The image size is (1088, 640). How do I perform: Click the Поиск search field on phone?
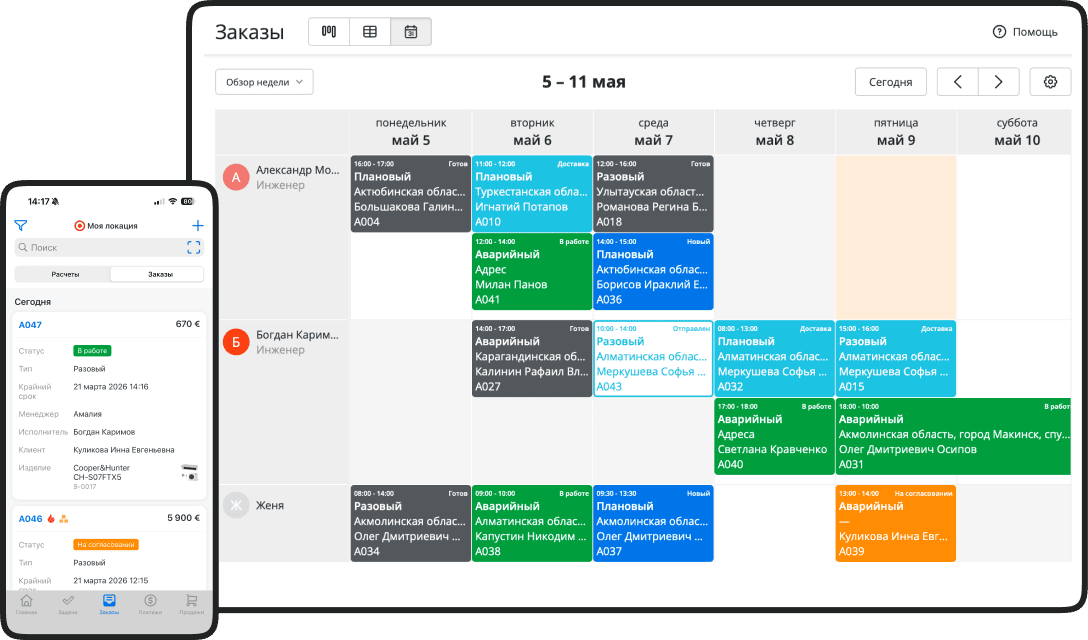point(100,247)
